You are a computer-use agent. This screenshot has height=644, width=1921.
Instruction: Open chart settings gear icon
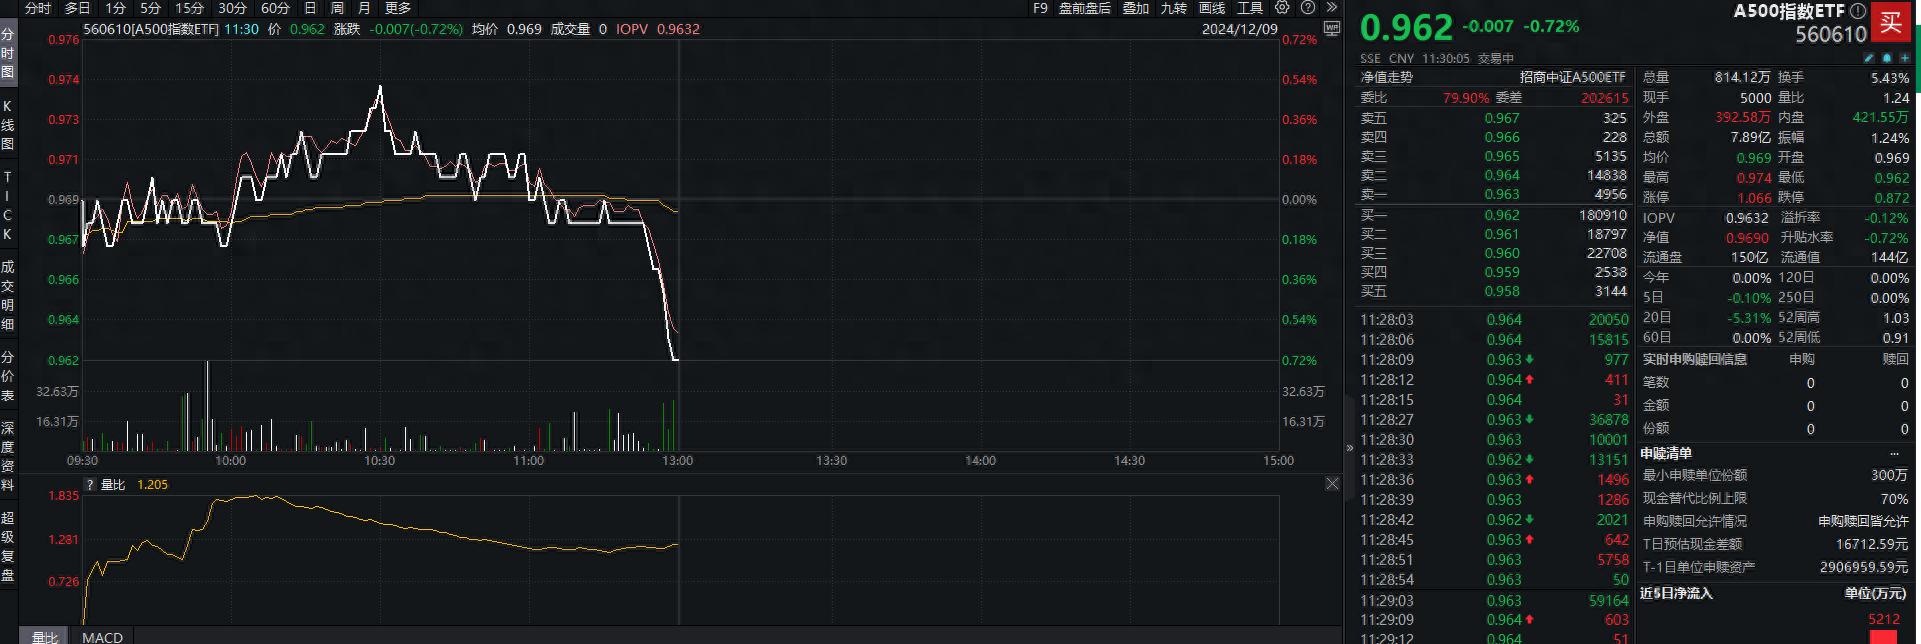pos(1282,8)
